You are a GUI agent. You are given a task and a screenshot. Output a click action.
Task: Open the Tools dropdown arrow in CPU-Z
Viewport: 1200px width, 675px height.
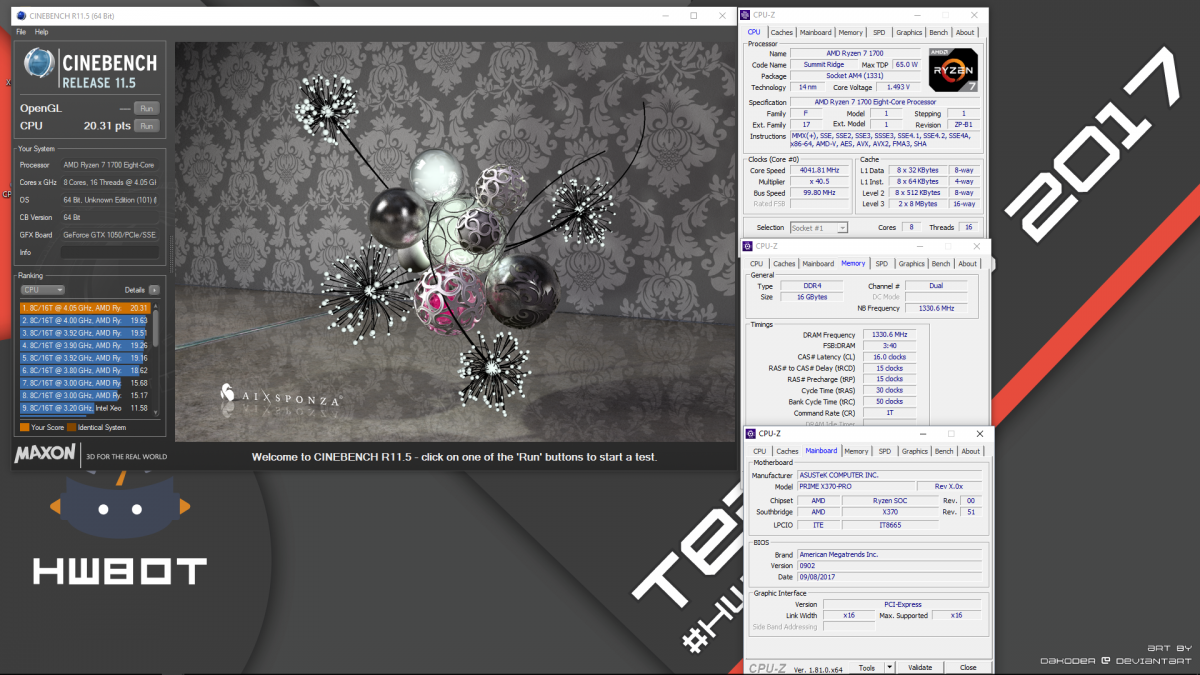click(x=887, y=667)
